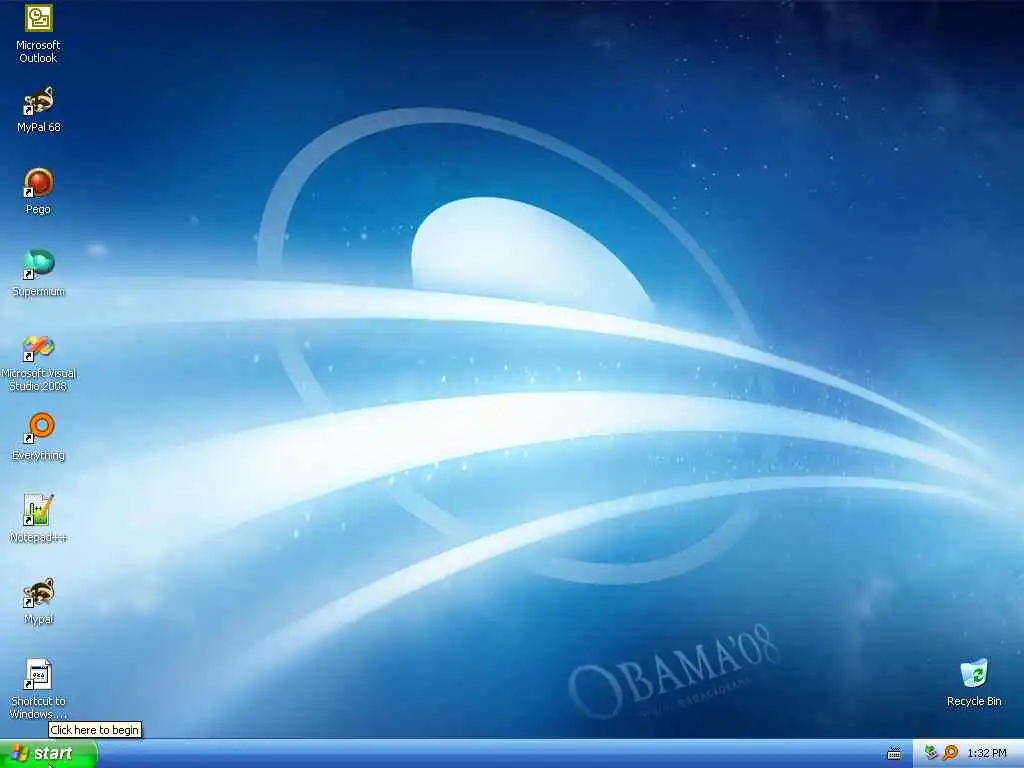This screenshot has height=768, width=1024.
Task: Select the Microsoft Outlook desktop icon
Action: [39, 18]
